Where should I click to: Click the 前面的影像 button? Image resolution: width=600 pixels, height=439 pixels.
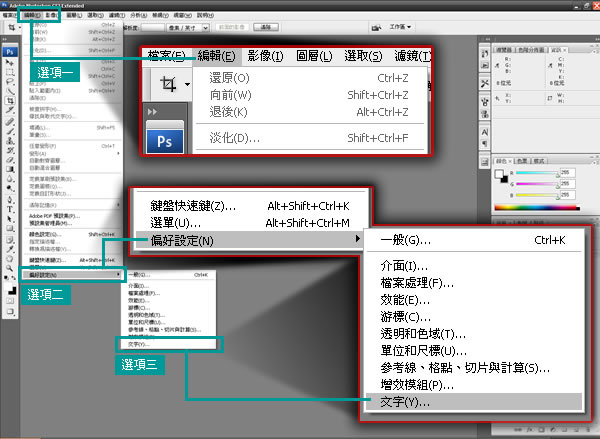tap(232, 27)
